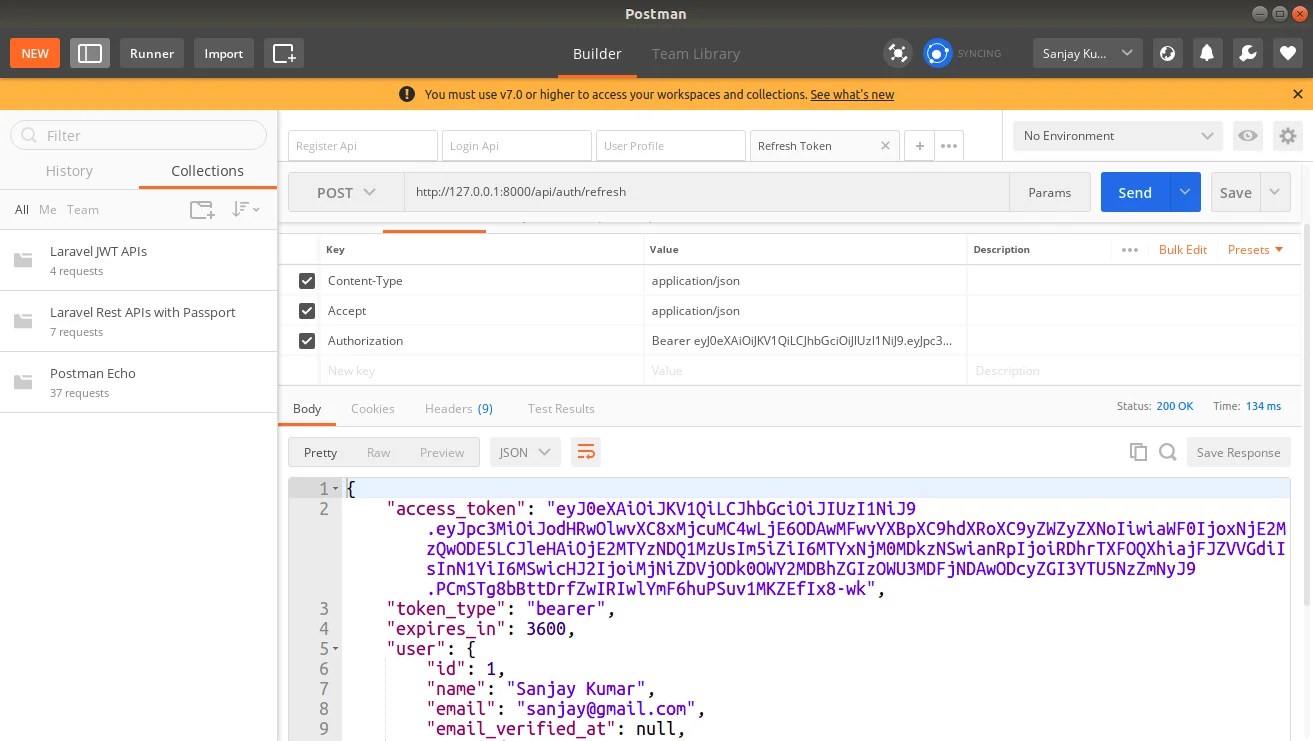Open the POST method dropdown
Viewport: 1313px width, 741px height.
346,192
